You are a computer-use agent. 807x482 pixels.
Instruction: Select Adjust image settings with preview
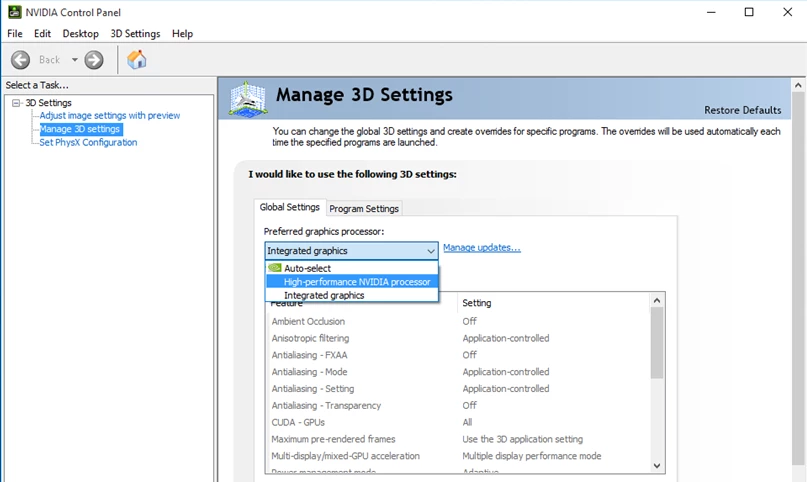point(110,115)
